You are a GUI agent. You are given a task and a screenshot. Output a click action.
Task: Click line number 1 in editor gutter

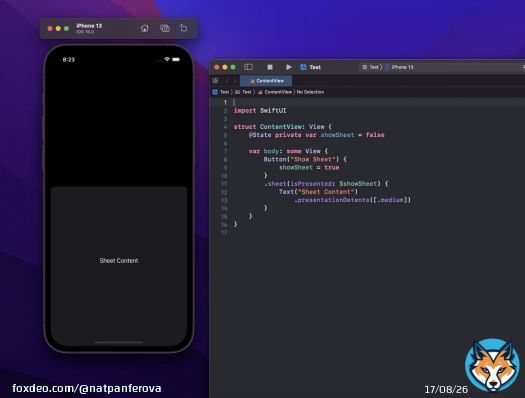coord(225,102)
